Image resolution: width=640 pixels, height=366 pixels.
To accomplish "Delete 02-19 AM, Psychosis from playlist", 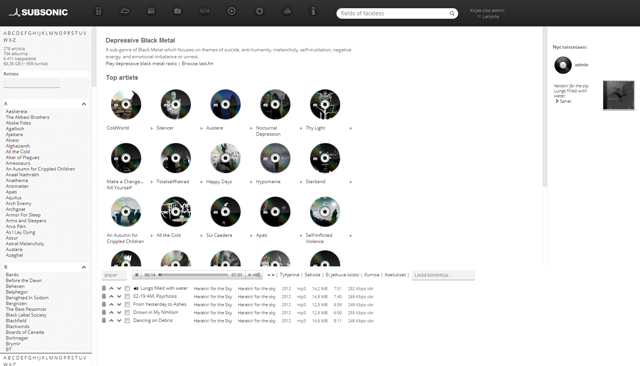I will tap(104, 296).
